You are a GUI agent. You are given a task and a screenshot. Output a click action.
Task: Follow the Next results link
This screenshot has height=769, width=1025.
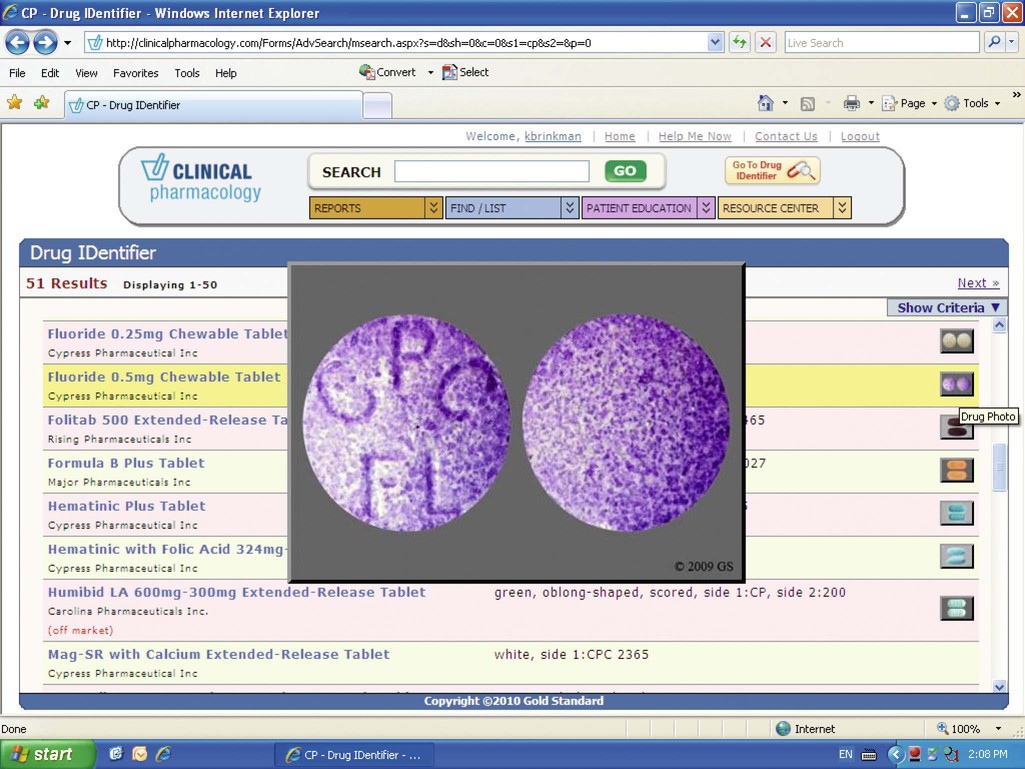click(x=978, y=283)
